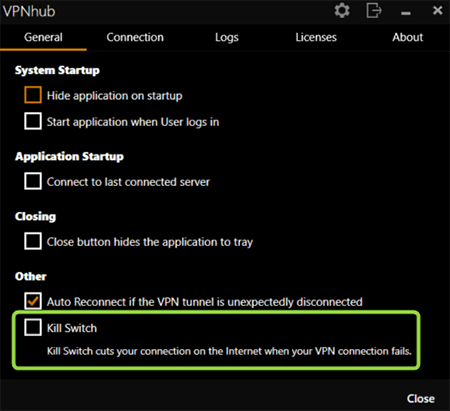Click the logout door-arrow icon
Viewport: 450px width, 411px height.
374,10
